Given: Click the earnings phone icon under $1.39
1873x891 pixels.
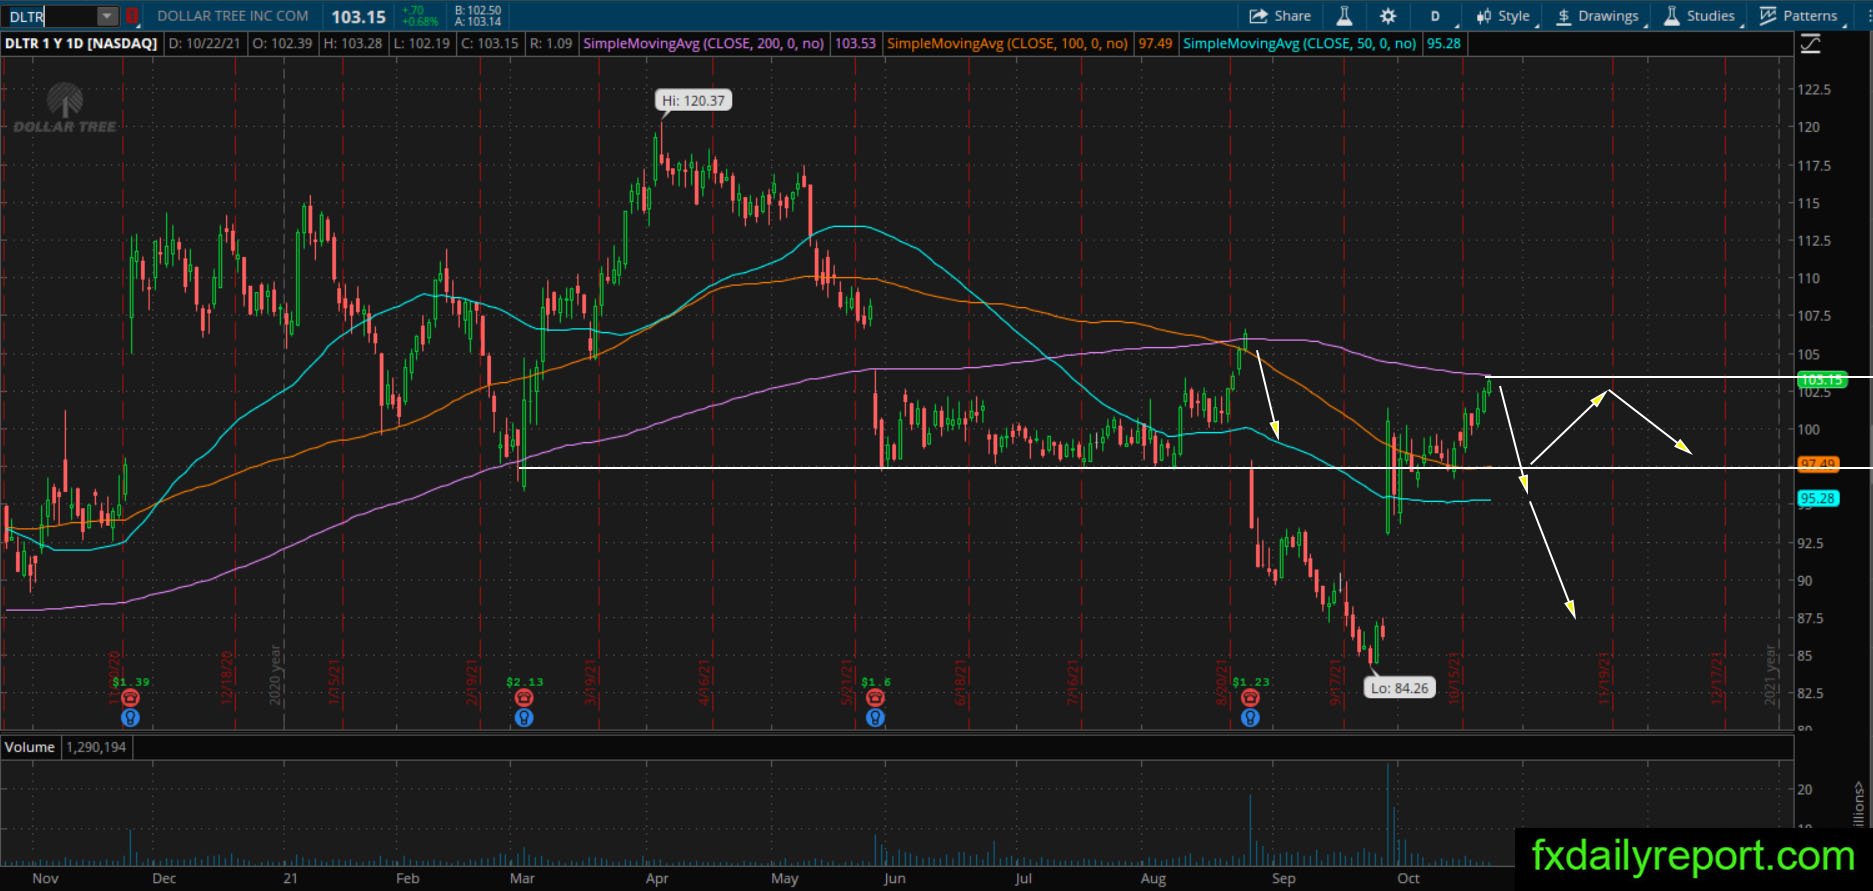Looking at the screenshot, I should [130, 698].
